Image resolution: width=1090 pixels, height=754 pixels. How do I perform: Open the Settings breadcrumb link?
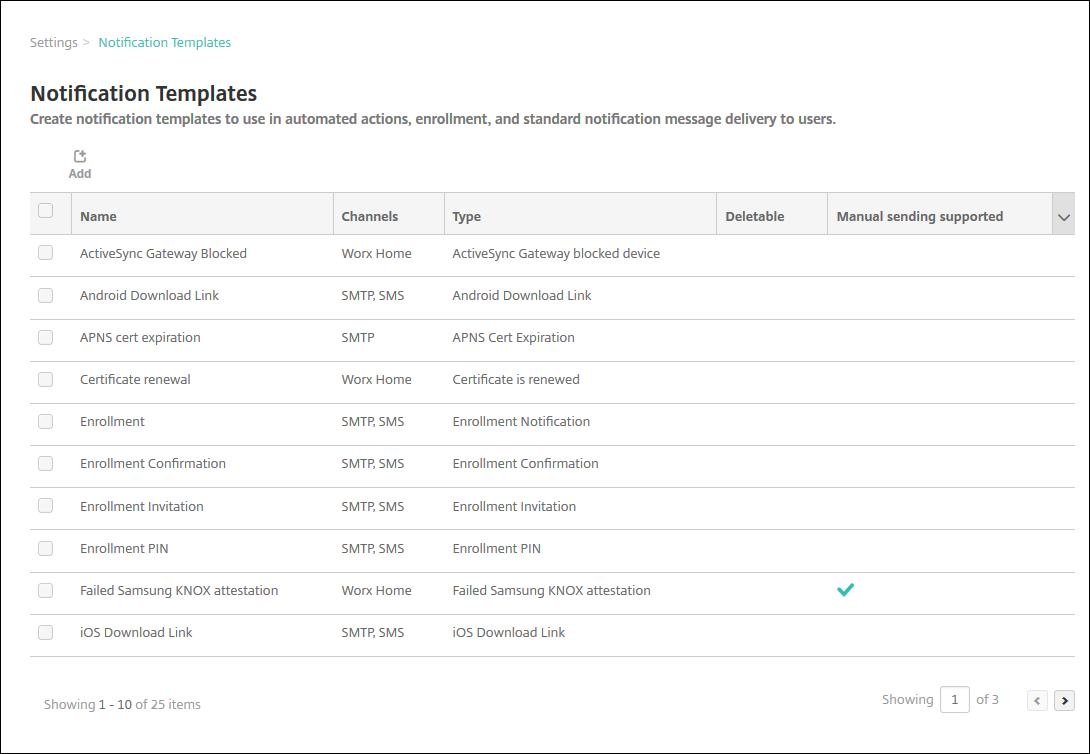(x=53, y=43)
